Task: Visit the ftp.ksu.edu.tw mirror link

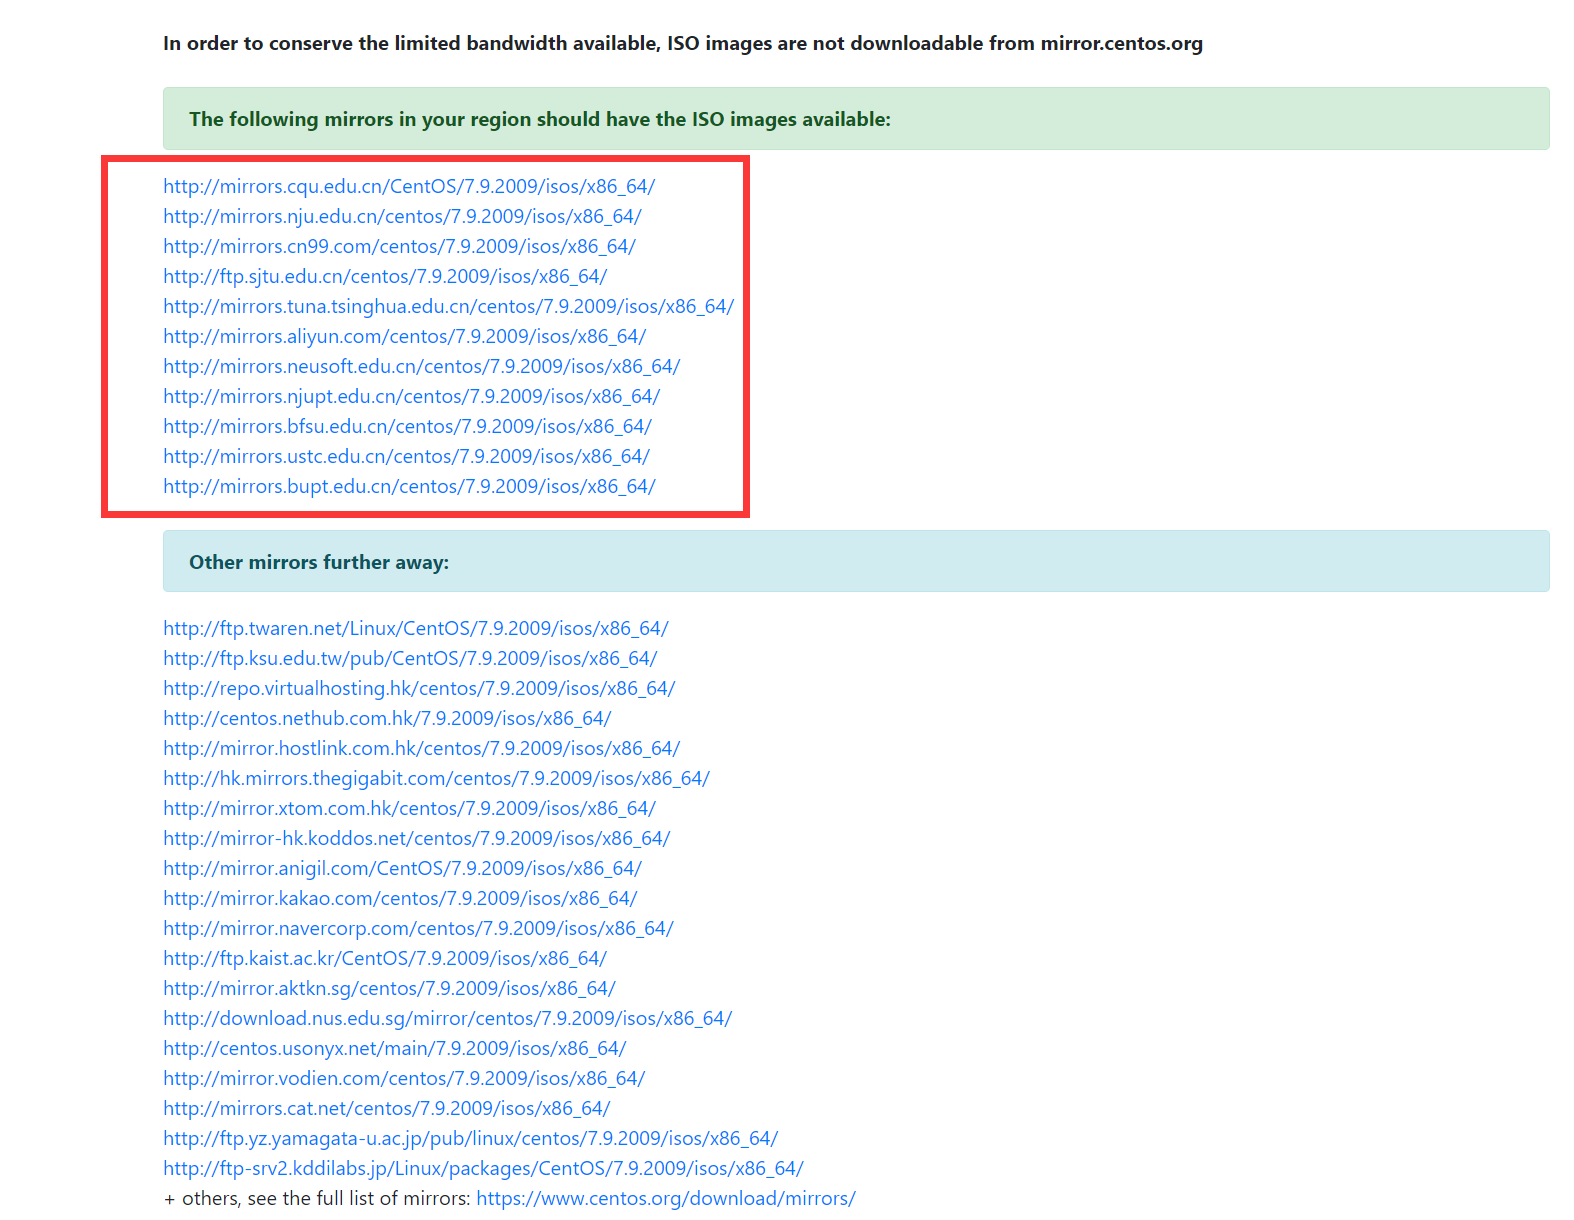Action: 410,658
